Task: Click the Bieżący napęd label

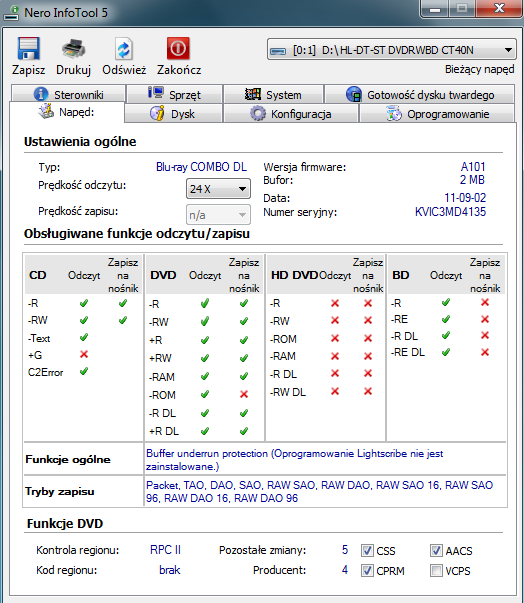Action: point(479,69)
